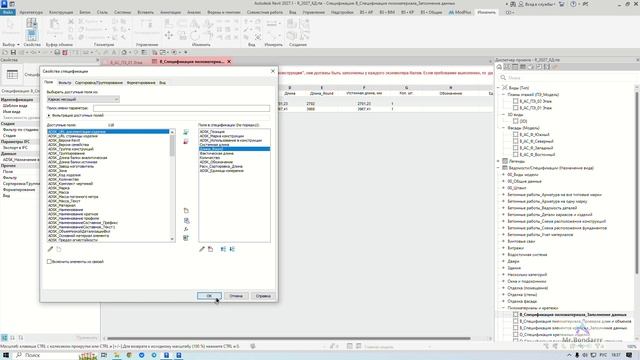Viewport: 640px width, 360px height.
Task: Click the delete parameter icon below schedule fields
Action: (211, 249)
